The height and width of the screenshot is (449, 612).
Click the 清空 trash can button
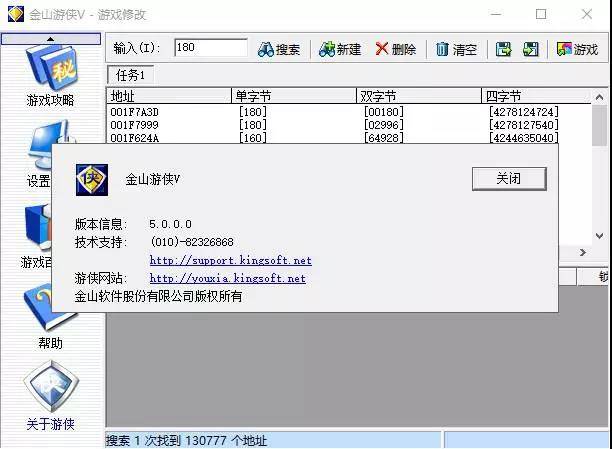coord(456,50)
